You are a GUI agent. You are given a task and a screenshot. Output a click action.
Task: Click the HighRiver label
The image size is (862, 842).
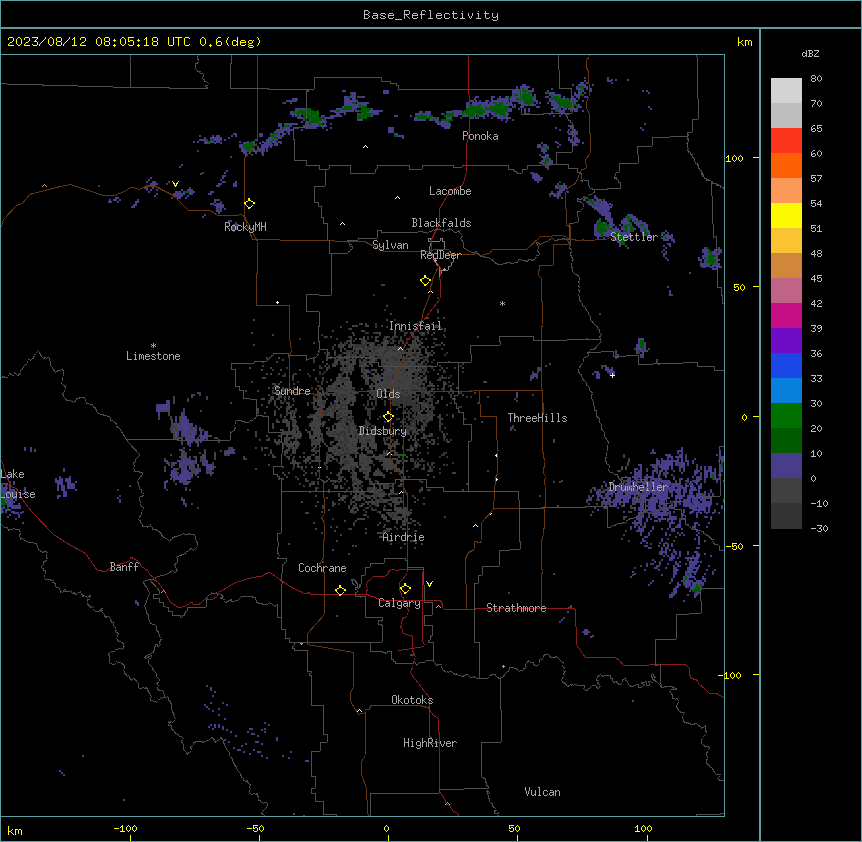click(x=430, y=743)
